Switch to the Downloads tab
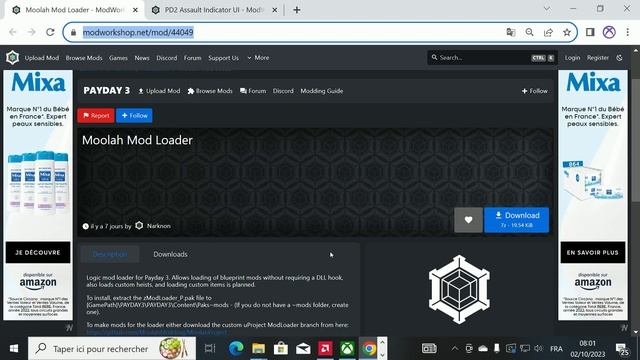The height and width of the screenshot is (360, 640). 170,254
